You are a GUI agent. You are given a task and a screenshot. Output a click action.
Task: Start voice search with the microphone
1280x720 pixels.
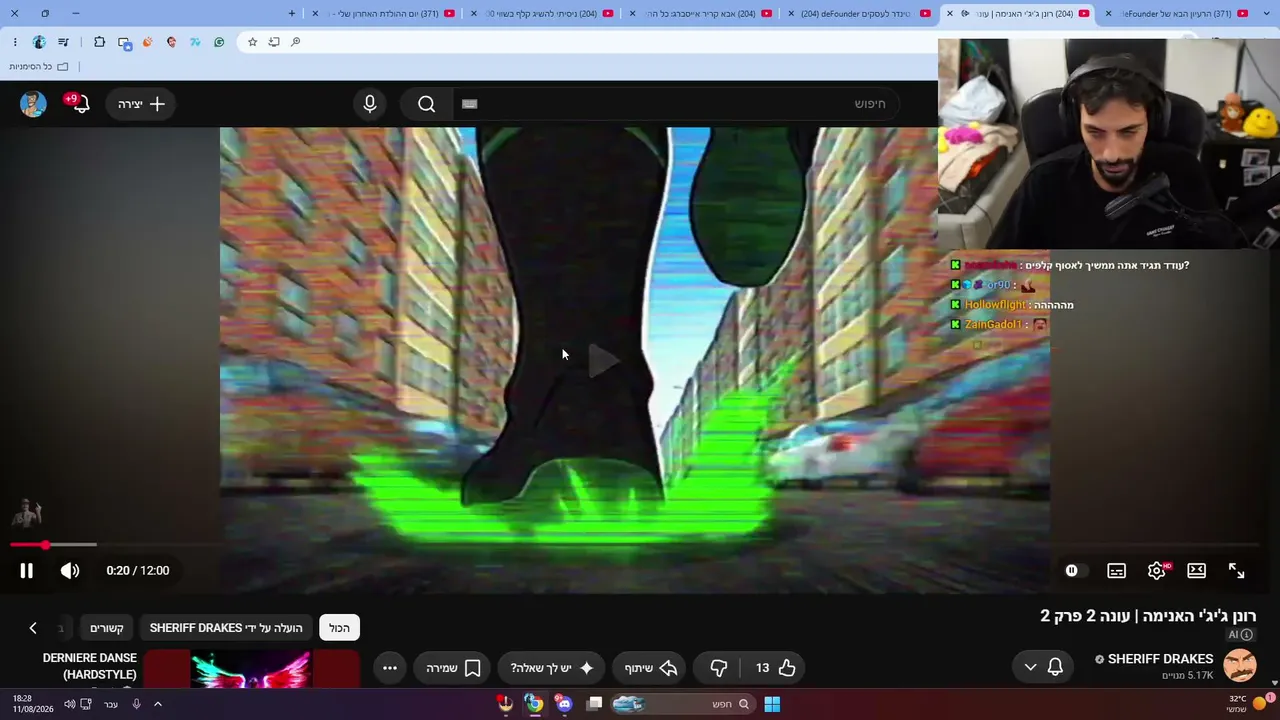coord(370,104)
